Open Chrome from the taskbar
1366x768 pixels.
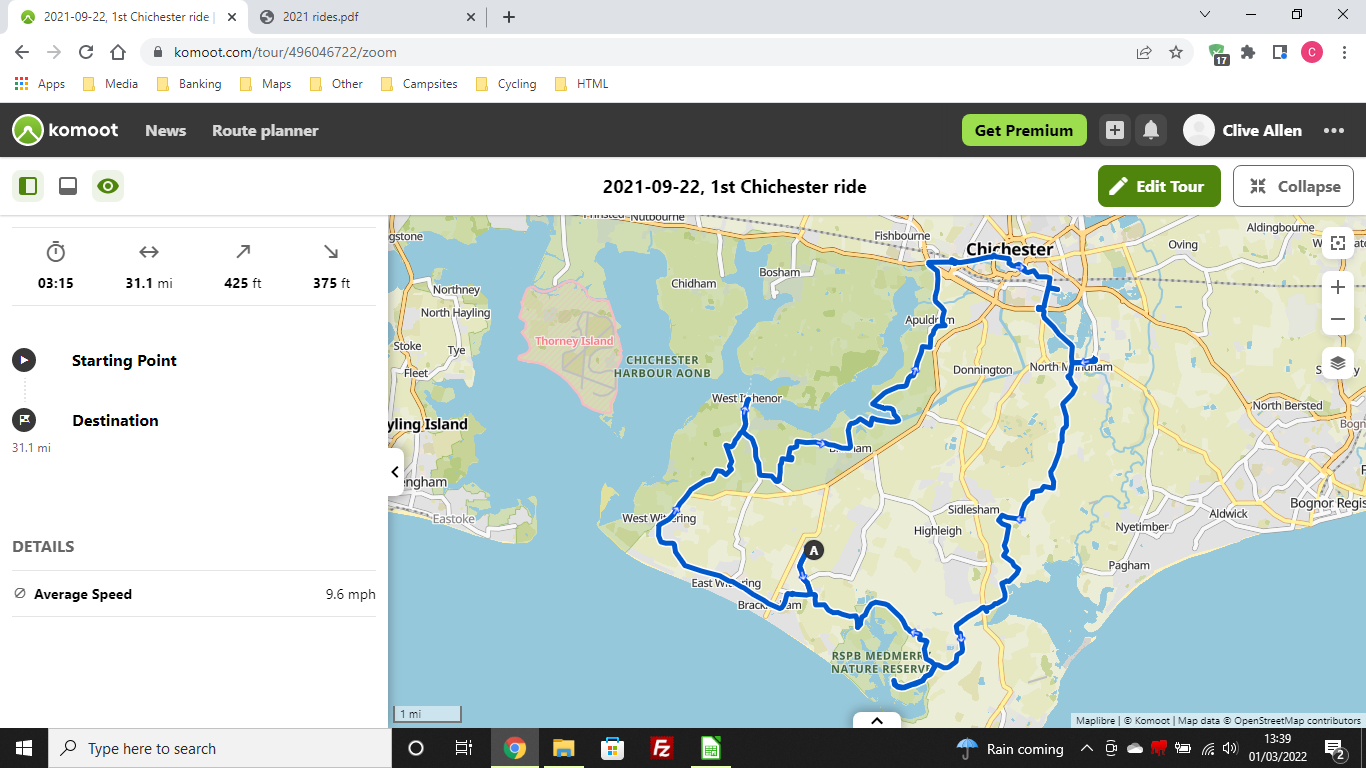[514, 748]
